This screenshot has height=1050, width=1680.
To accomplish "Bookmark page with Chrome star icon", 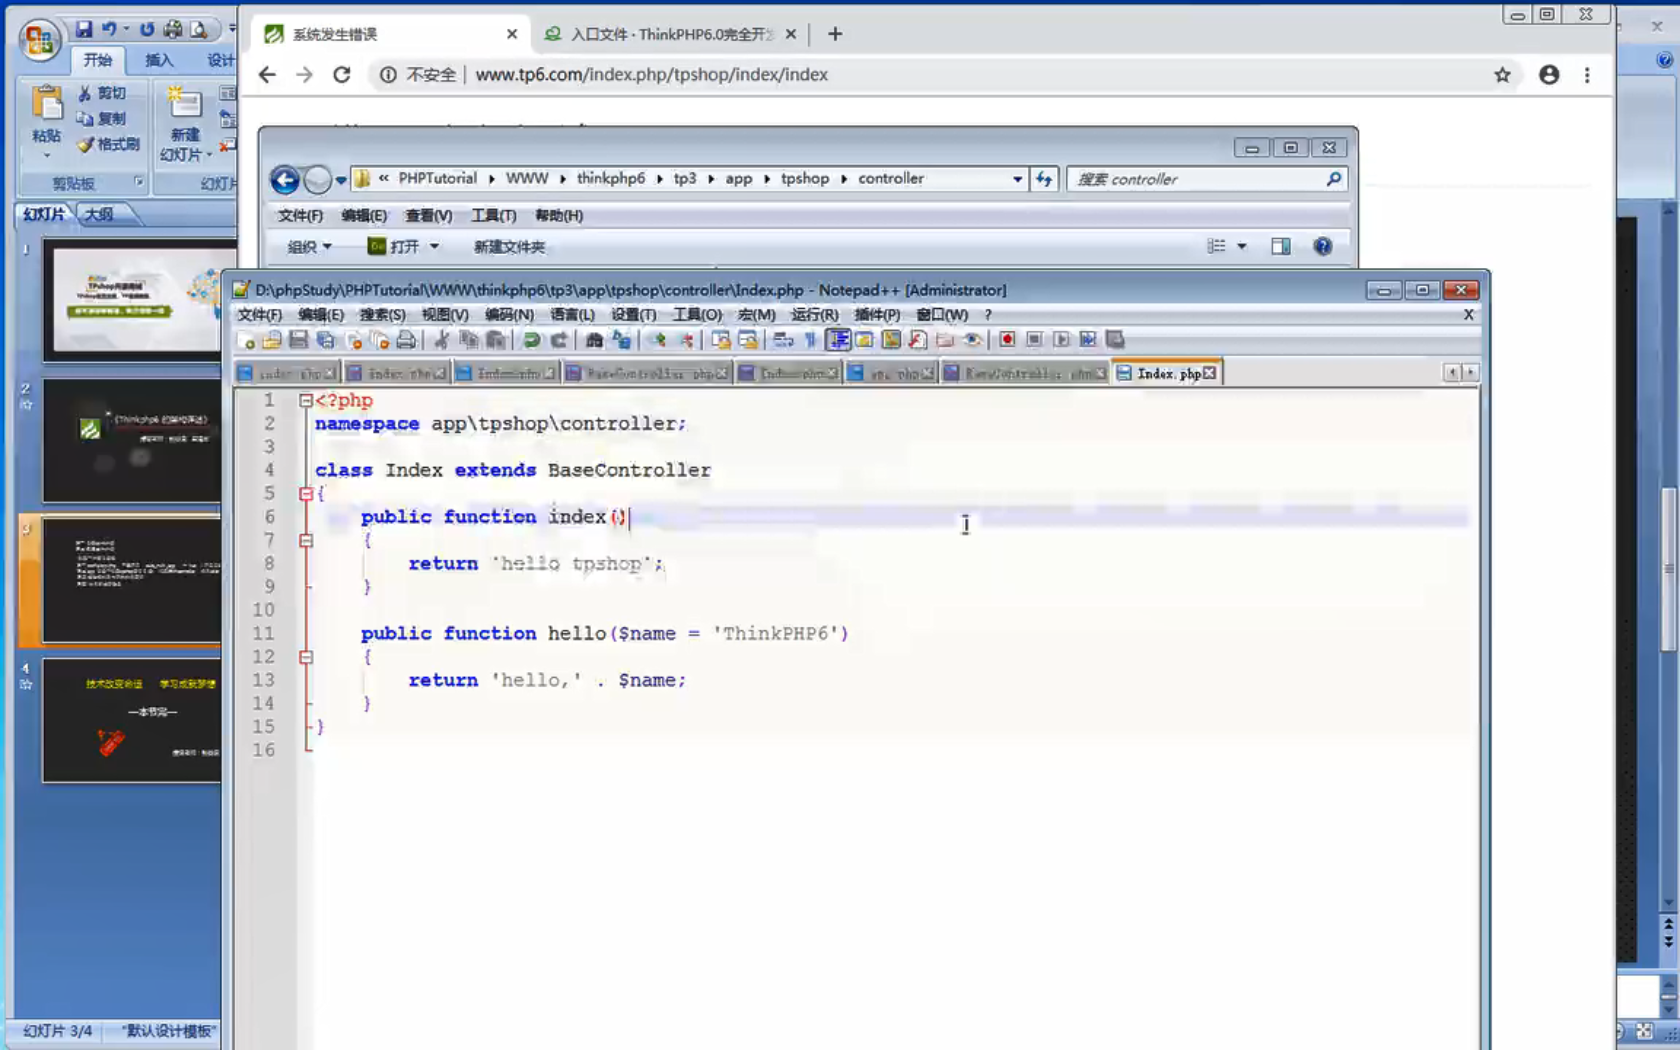I will click(x=1502, y=75).
